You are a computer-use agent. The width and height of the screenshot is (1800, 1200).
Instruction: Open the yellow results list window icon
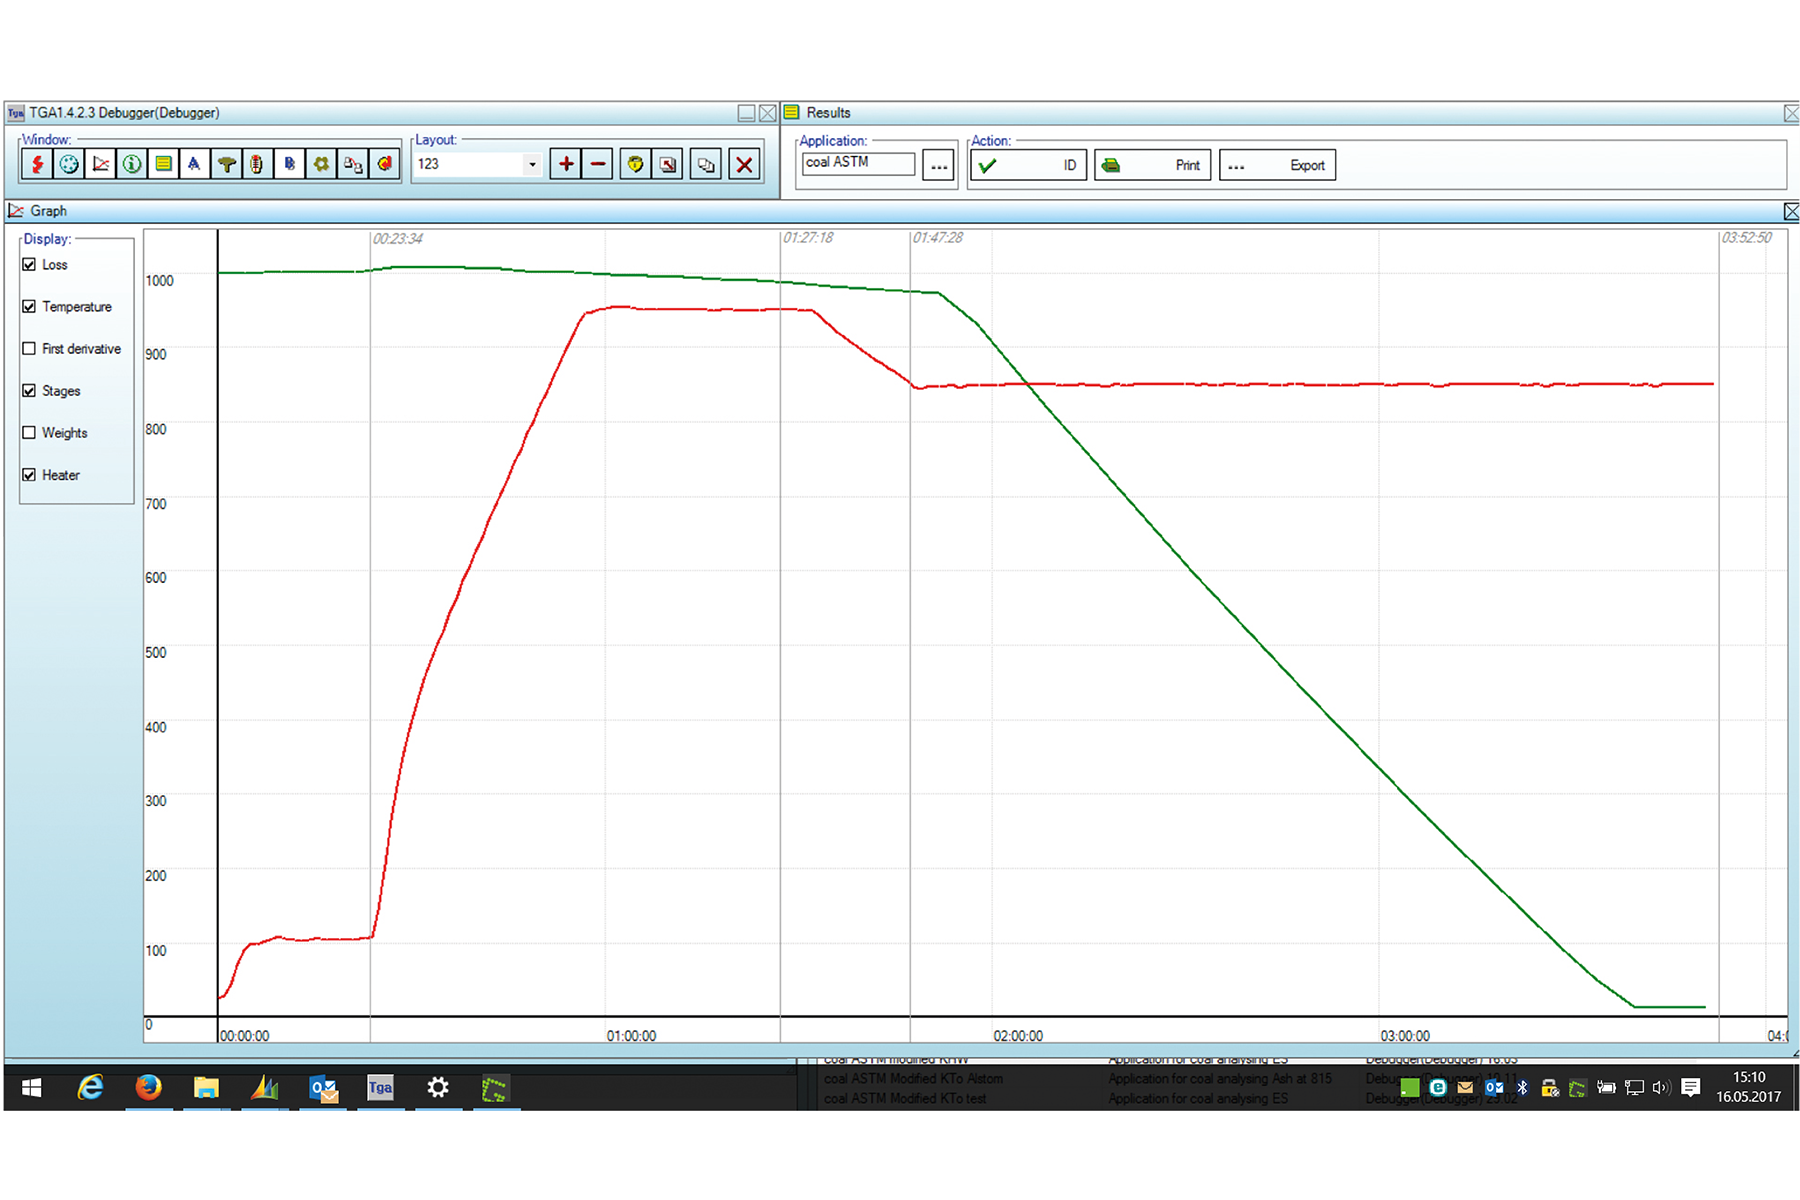pyautogui.click(x=163, y=164)
